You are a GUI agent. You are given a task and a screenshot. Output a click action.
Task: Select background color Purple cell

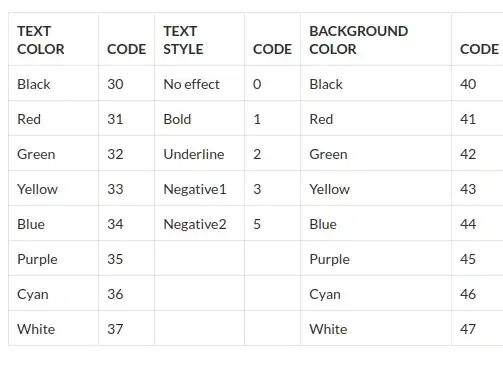376,258
